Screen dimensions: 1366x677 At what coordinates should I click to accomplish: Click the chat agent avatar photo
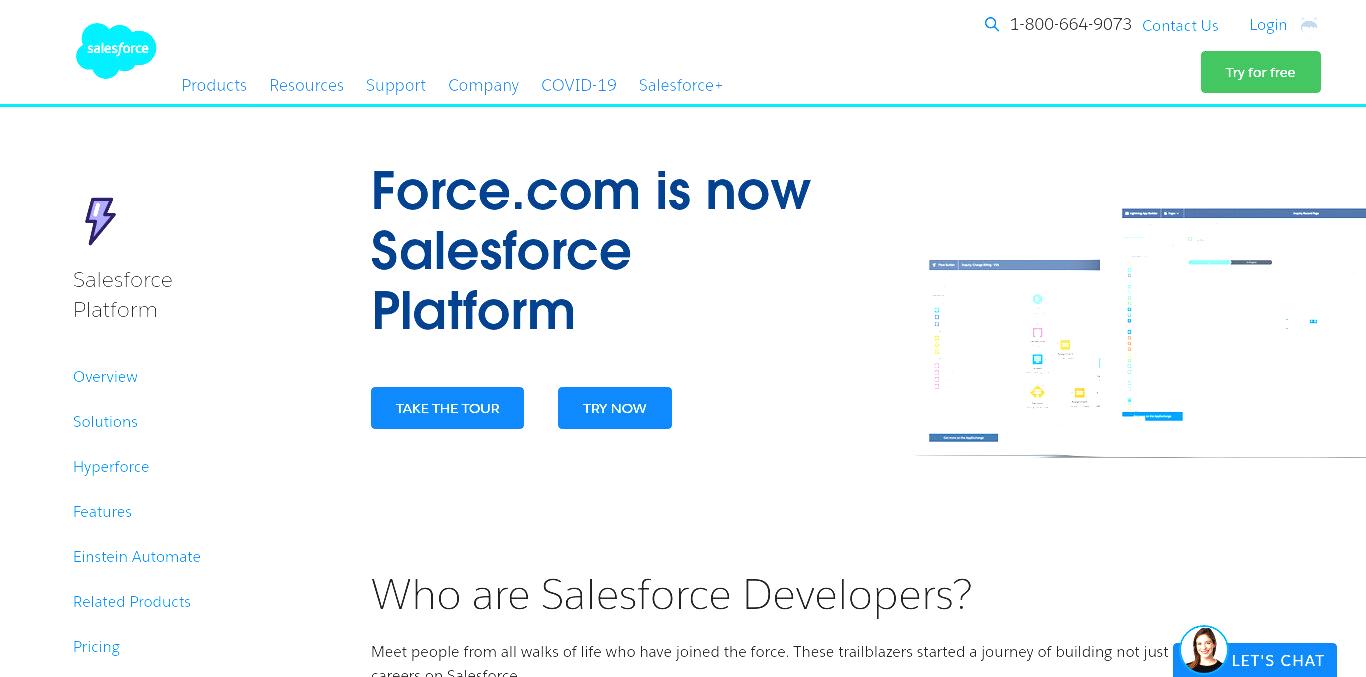coord(1203,650)
